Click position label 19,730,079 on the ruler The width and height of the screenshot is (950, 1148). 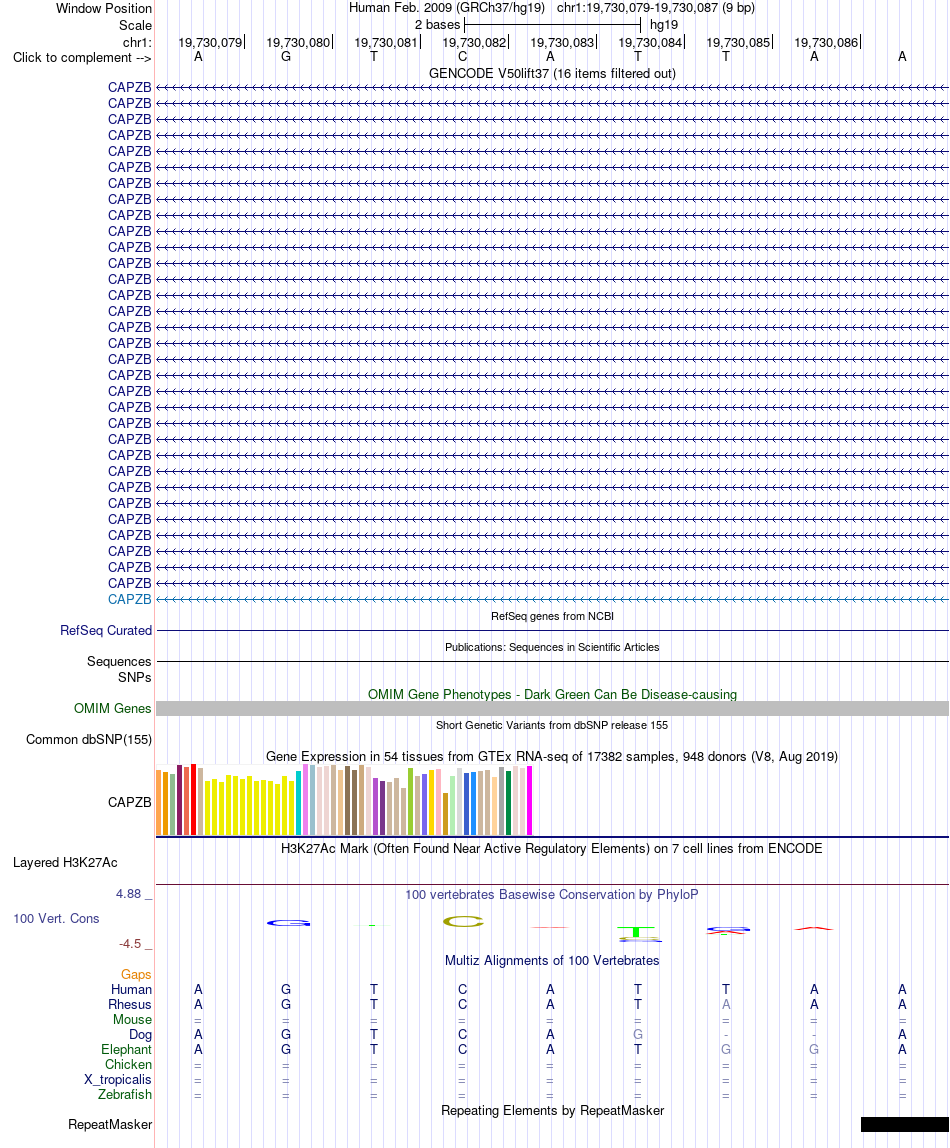(x=210, y=42)
